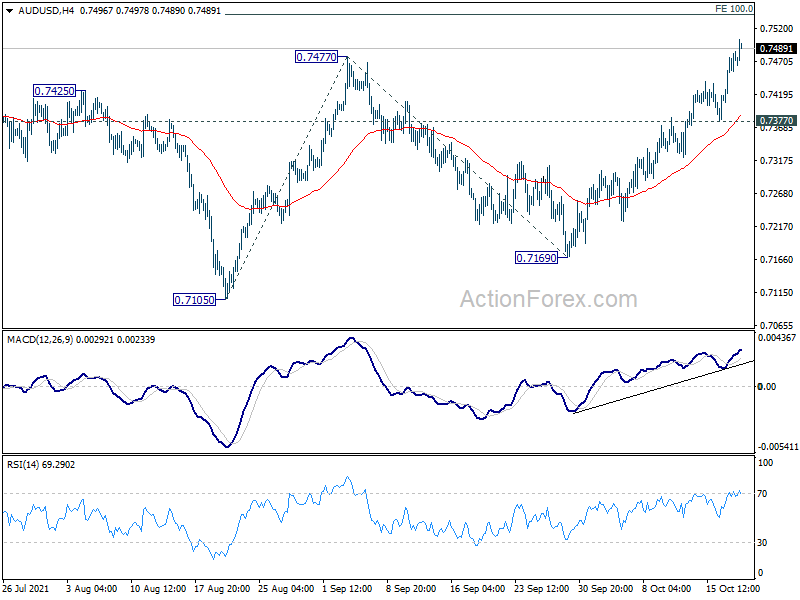Select the current price tag 0.74891
This screenshot has width=800, height=600.
(776, 48)
